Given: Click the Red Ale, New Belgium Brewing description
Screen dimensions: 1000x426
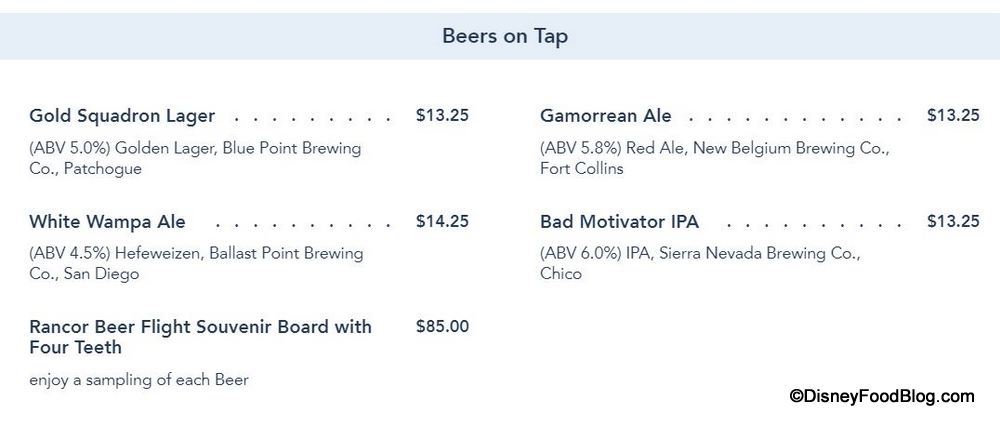Looking at the screenshot, I should click(x=714, y=149).
